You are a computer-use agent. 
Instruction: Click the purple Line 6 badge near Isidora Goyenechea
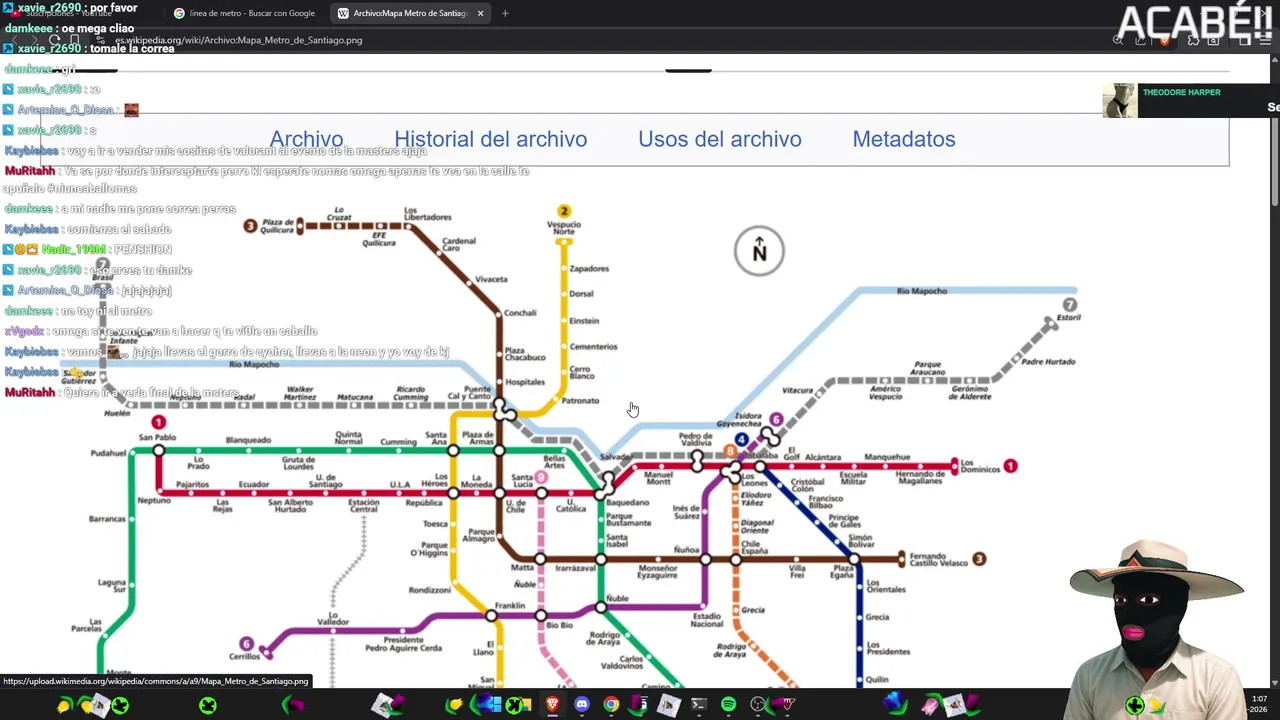(776, 419)
